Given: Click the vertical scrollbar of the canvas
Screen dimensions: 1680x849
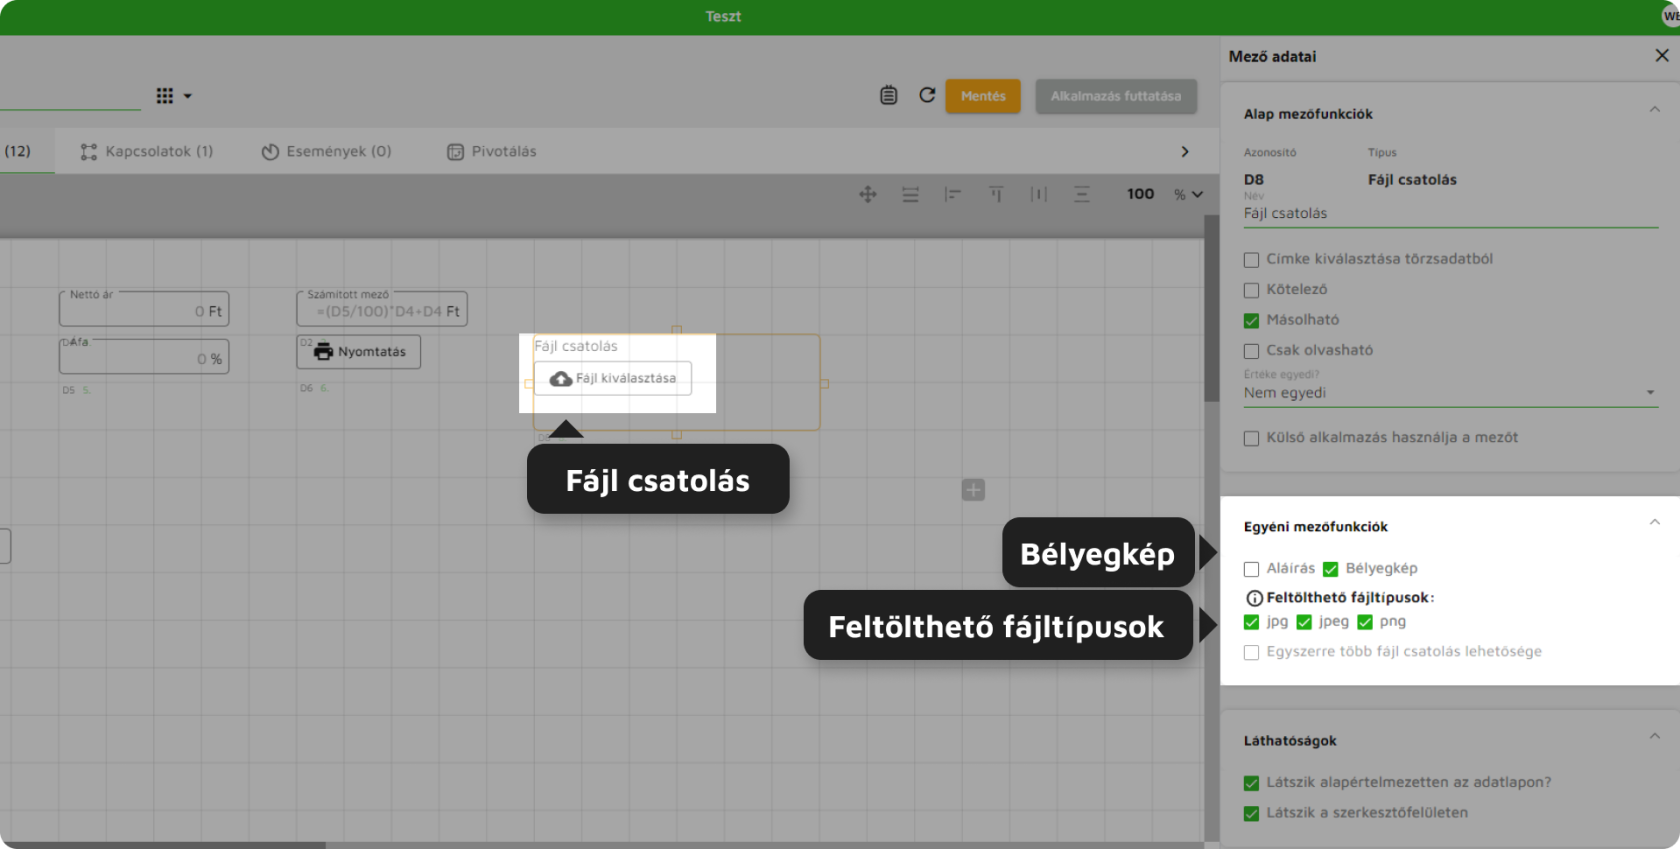Looking at the screenshot, I should pyautogui.click(x=1211, y=308).
